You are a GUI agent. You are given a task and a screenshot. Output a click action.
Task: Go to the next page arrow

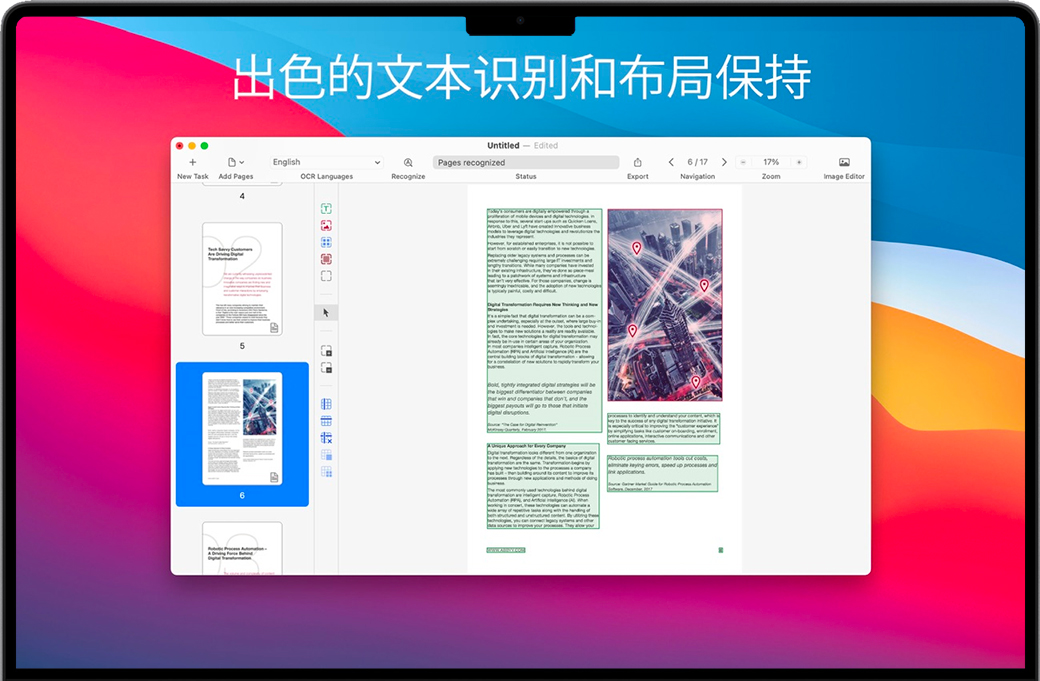coord(724,162)
